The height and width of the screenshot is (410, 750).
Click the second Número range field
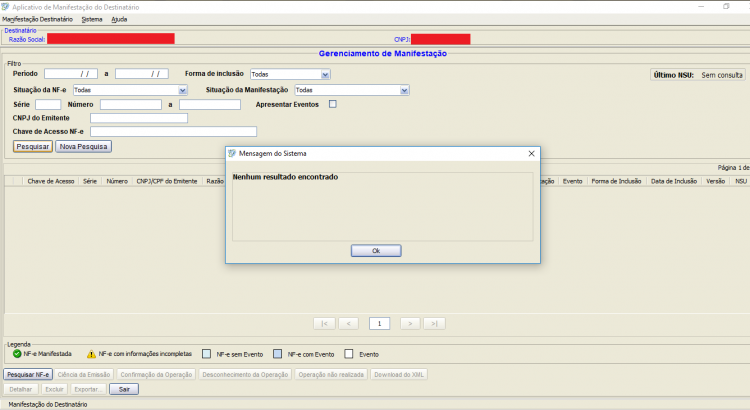[x=210, y=104]
